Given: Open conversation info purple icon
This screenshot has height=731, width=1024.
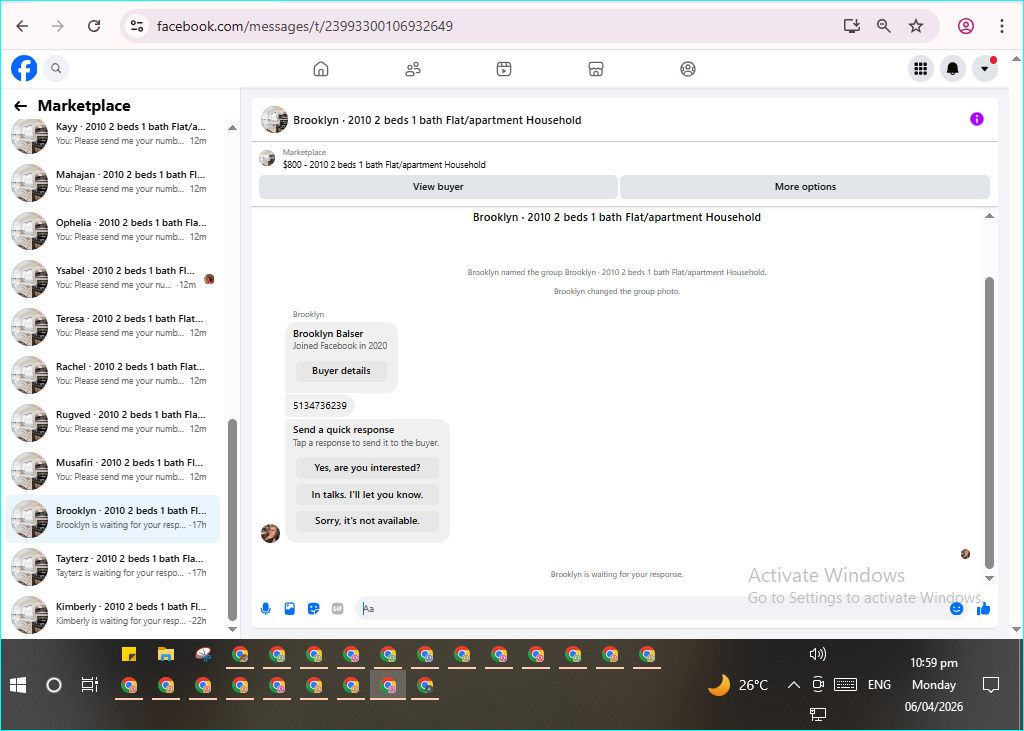Looking at the screenshot, I should click(x=977, y=119).
